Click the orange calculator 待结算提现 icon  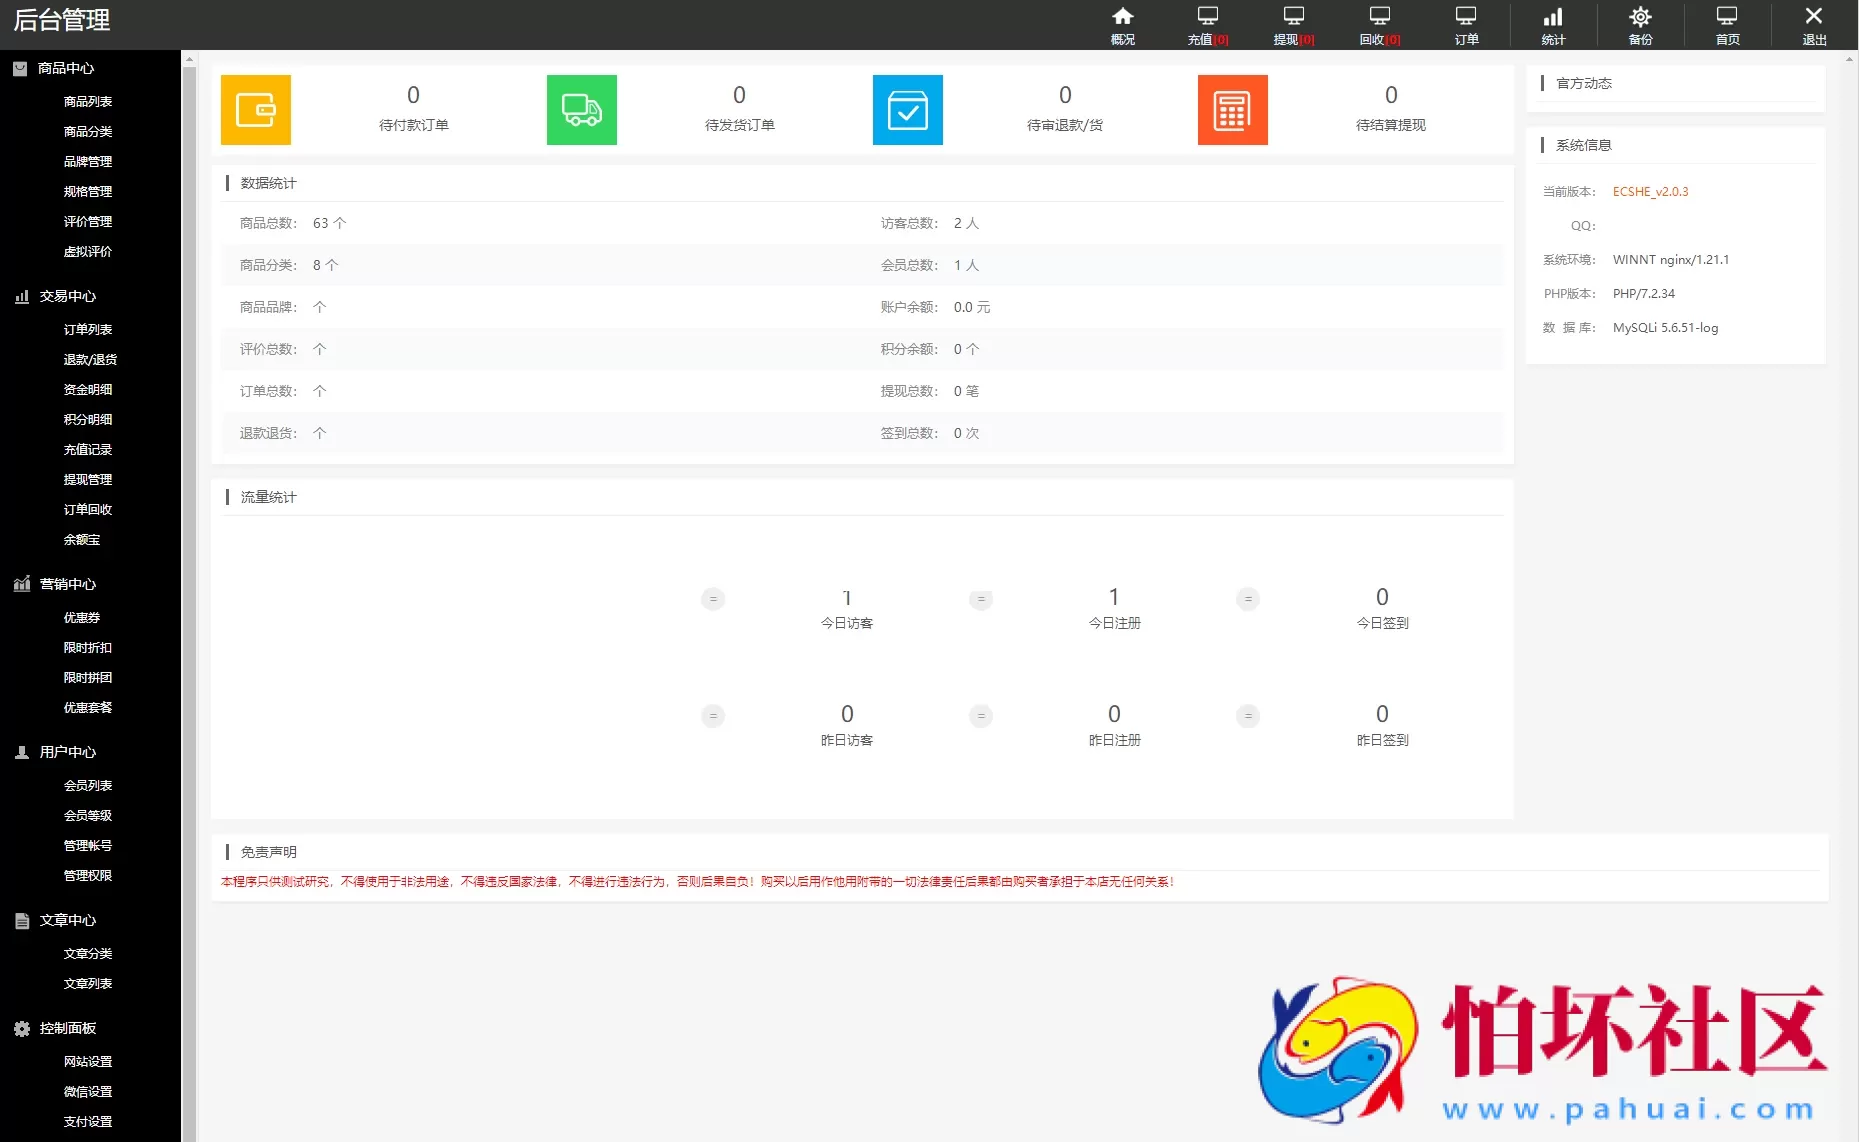[1232, 110]
